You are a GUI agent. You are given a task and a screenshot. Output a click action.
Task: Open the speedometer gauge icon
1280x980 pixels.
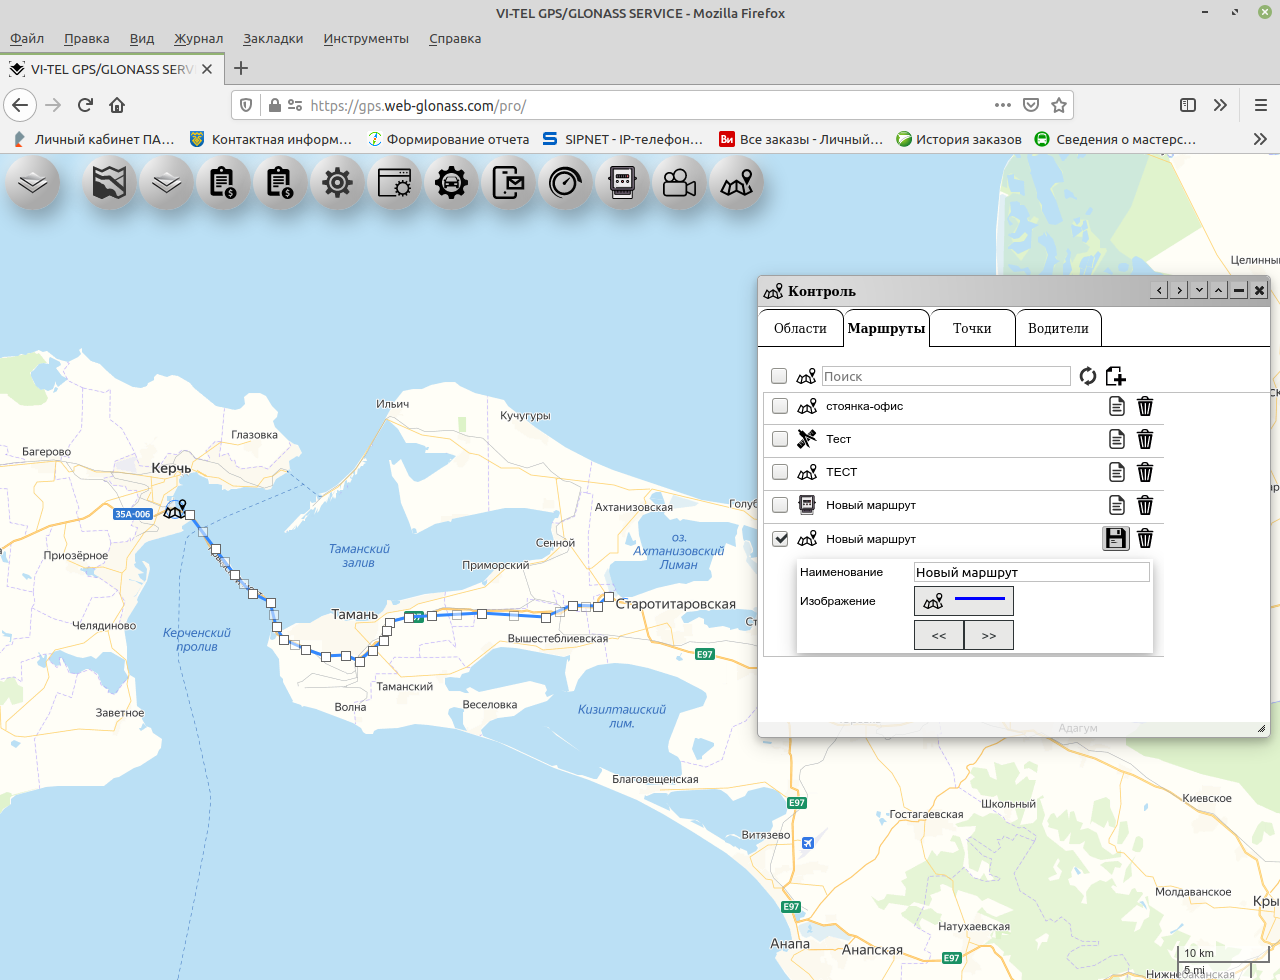[565, 183]
